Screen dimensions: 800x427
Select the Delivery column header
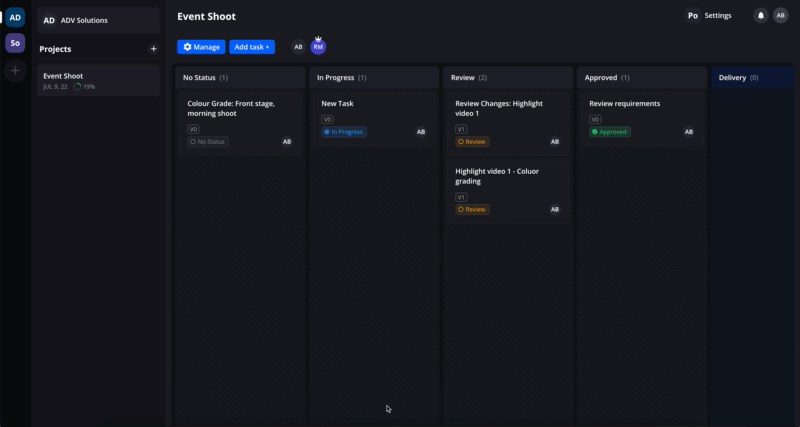[x=733, y=77]
